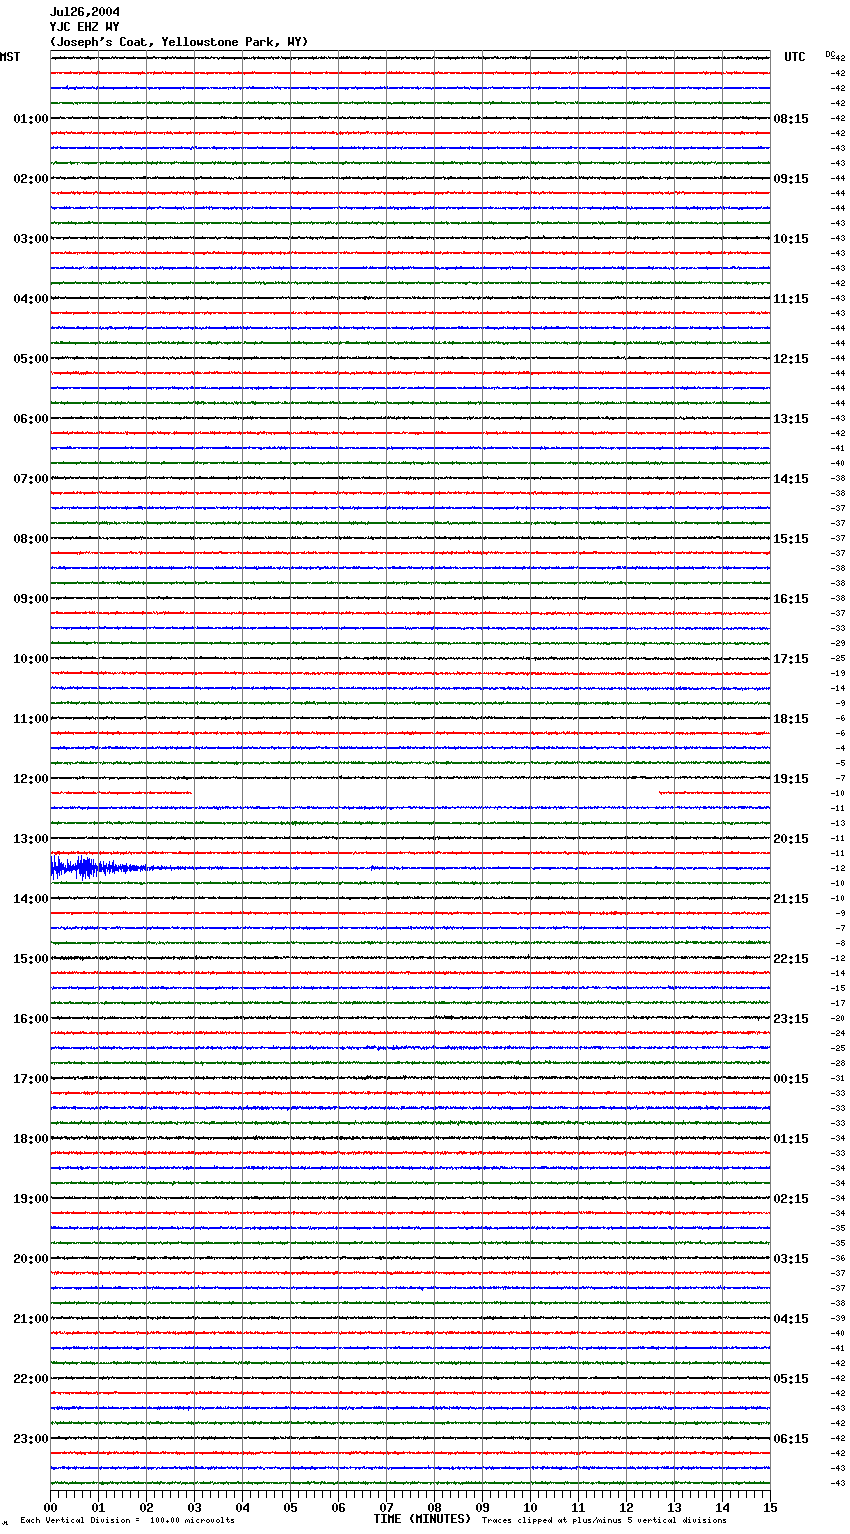Click the 19:15 UTC time label
Image resolution: width=850 pixels, height=1534 pixels.
coord(791,779)
